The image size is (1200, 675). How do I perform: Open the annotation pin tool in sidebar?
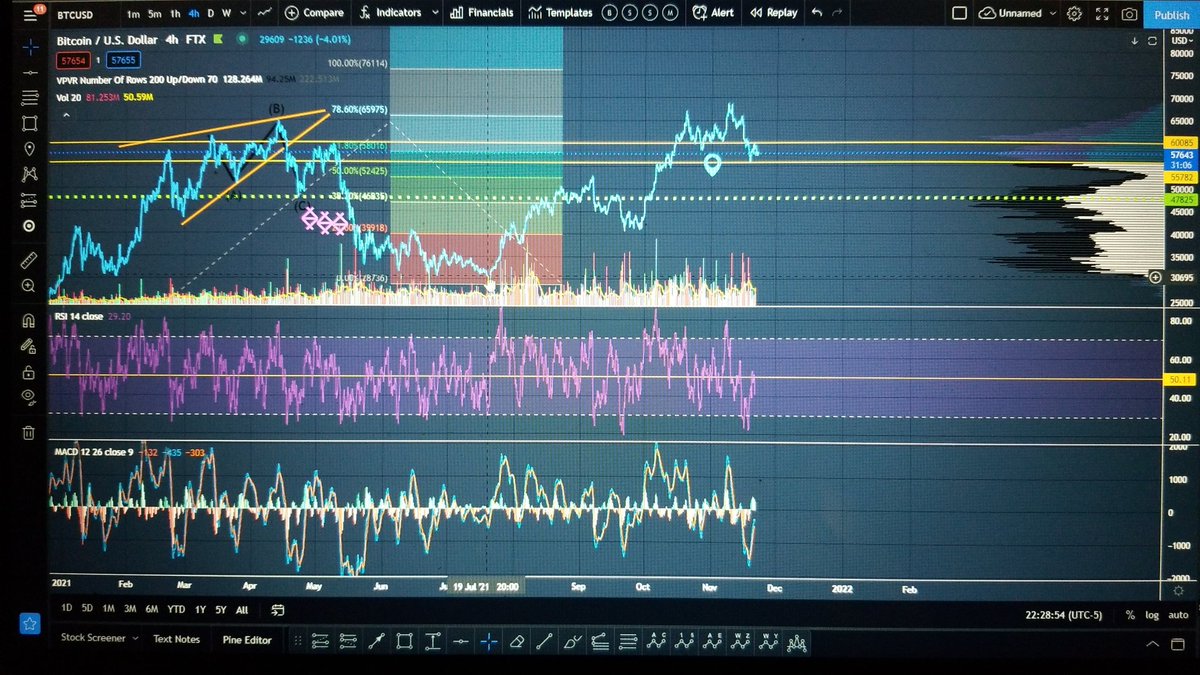click(29, 149)
